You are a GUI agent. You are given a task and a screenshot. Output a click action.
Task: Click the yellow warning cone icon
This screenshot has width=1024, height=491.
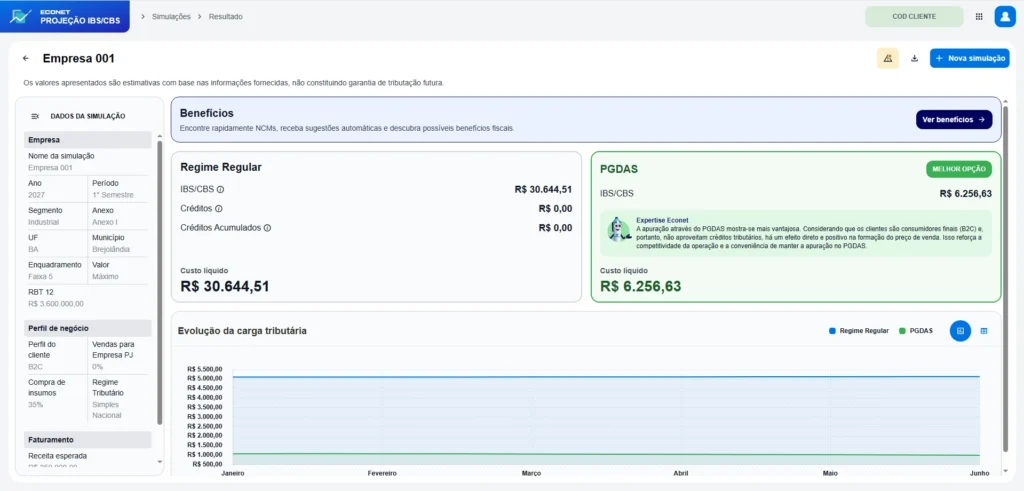(888, 58)
